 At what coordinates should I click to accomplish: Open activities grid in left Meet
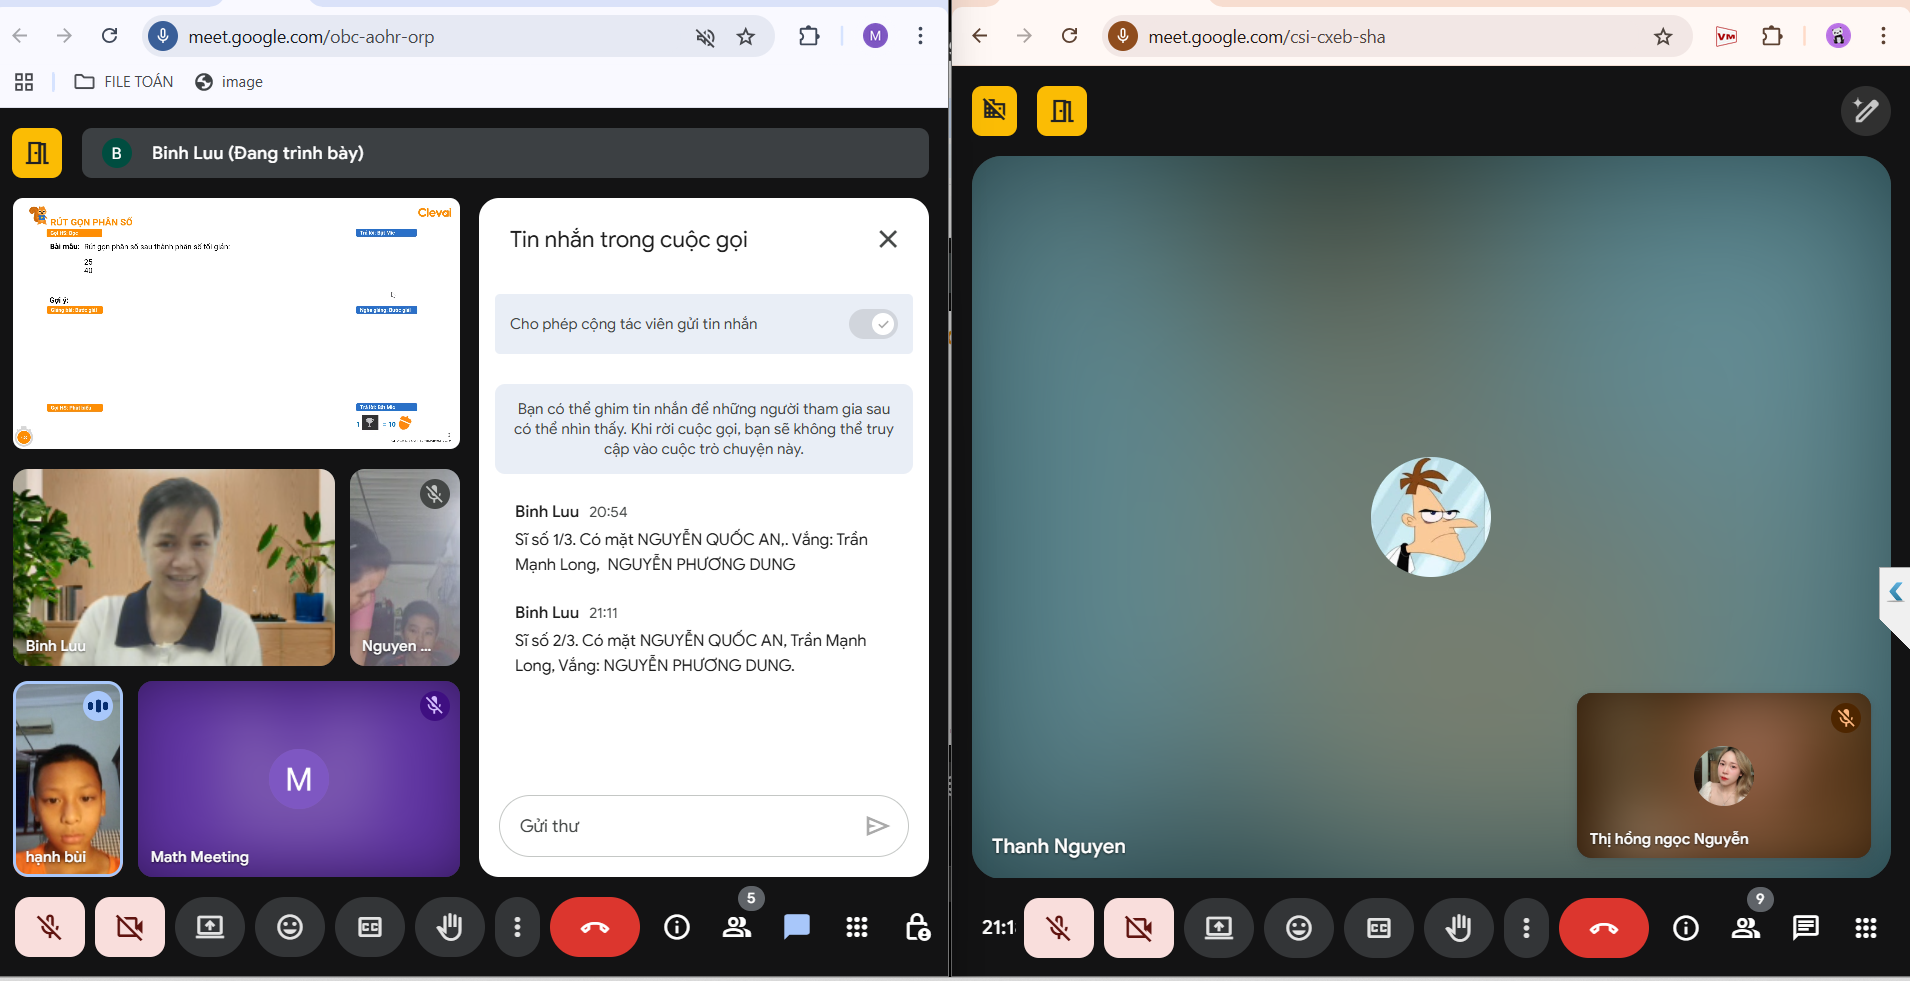[x=857, y=927]
